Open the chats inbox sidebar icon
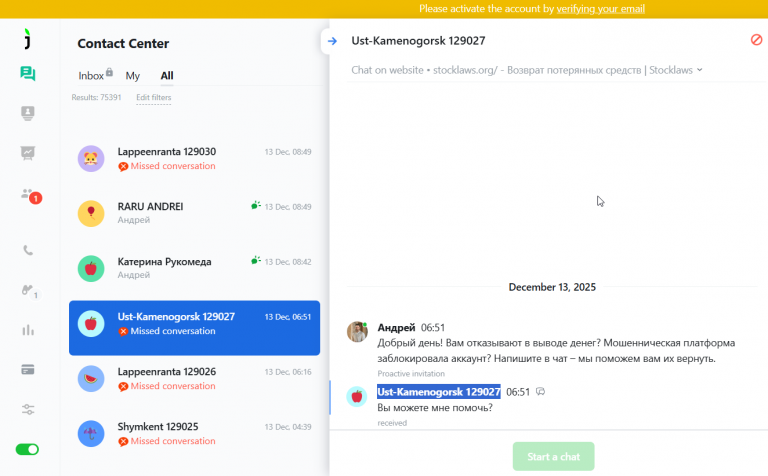The height and width of the screenshot is (476, 768). 28,74
